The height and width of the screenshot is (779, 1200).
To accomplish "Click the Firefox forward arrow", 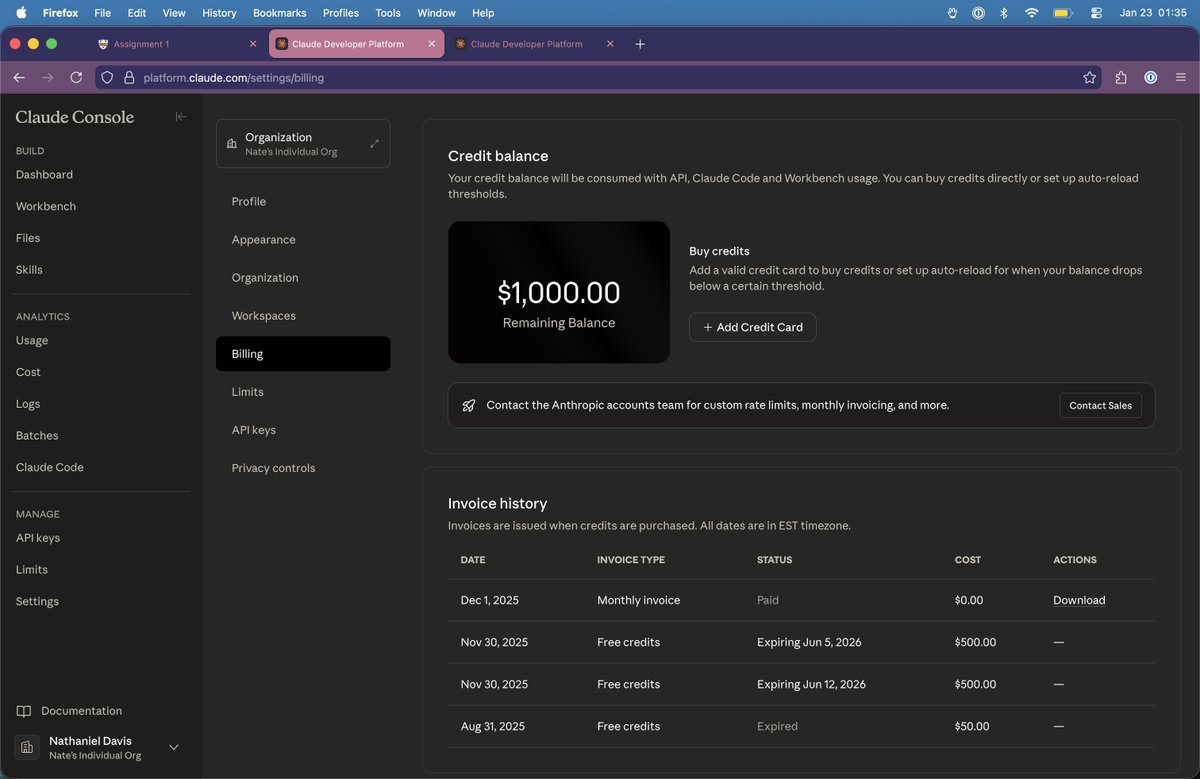I will (x=47, y=77).
